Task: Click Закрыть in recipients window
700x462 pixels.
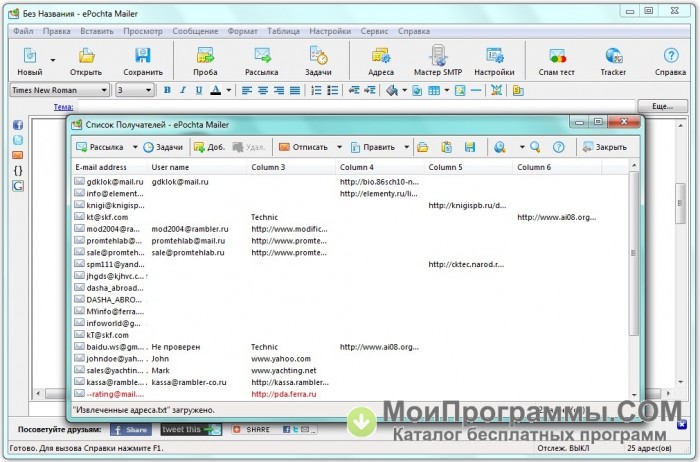Action: 605,147
